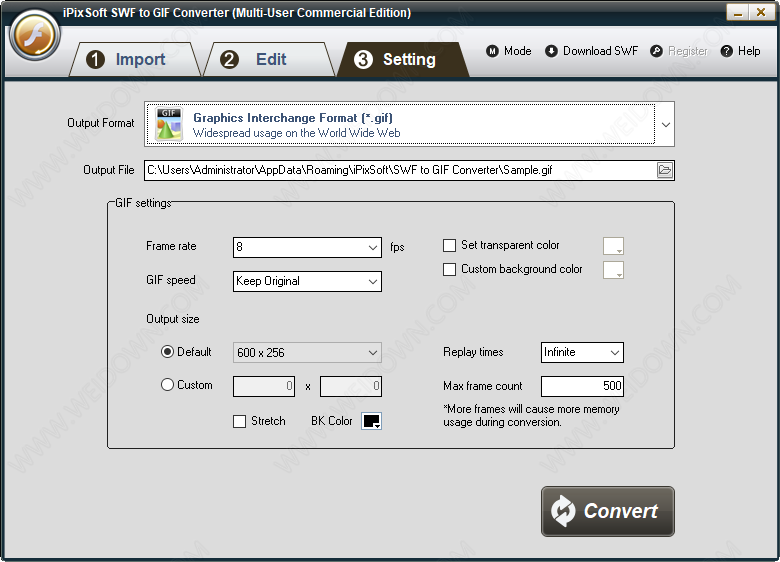This screenshot has height=562, width=780.
Task: Click the custom height input field
Action: (x=351, y=386)
